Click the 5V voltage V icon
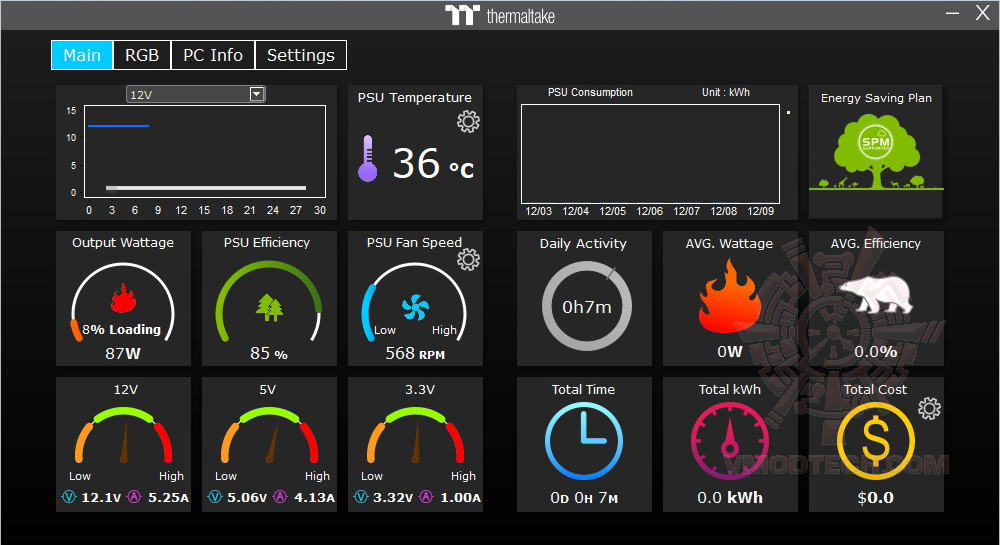The height and width of the screenshot is (545, 1000). click(215, 497)
